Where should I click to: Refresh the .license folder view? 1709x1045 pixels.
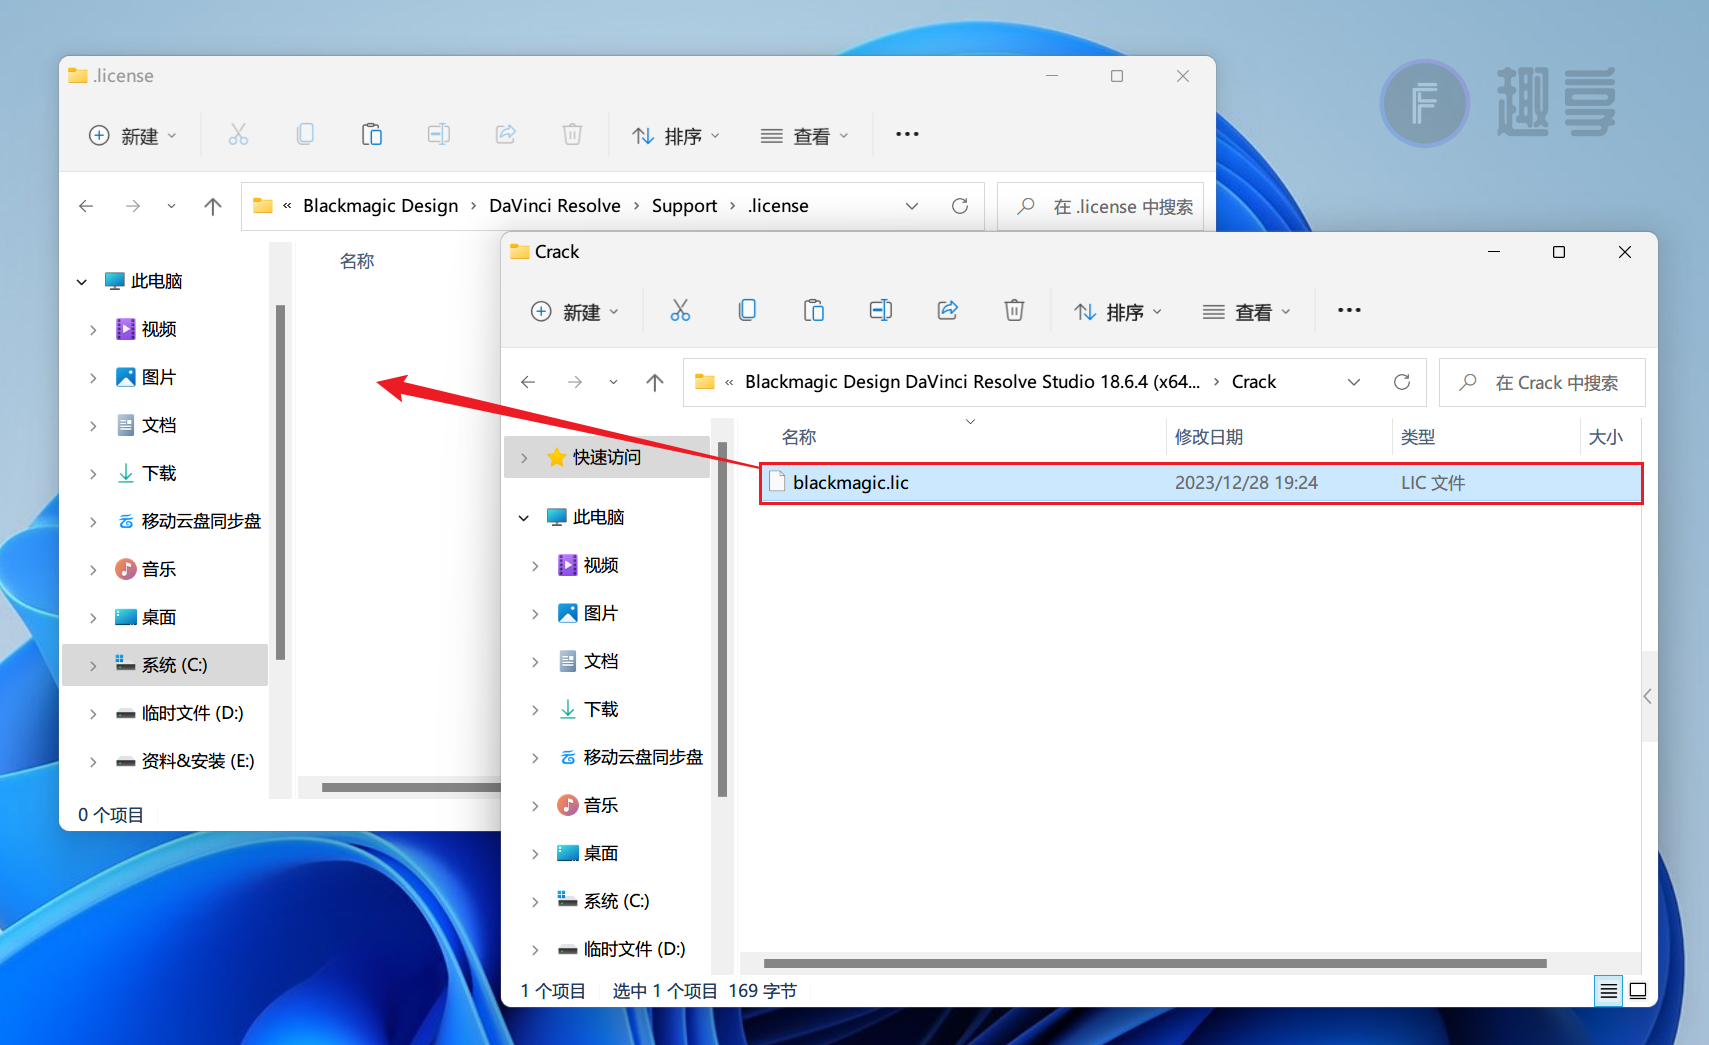tap(960, 206)
